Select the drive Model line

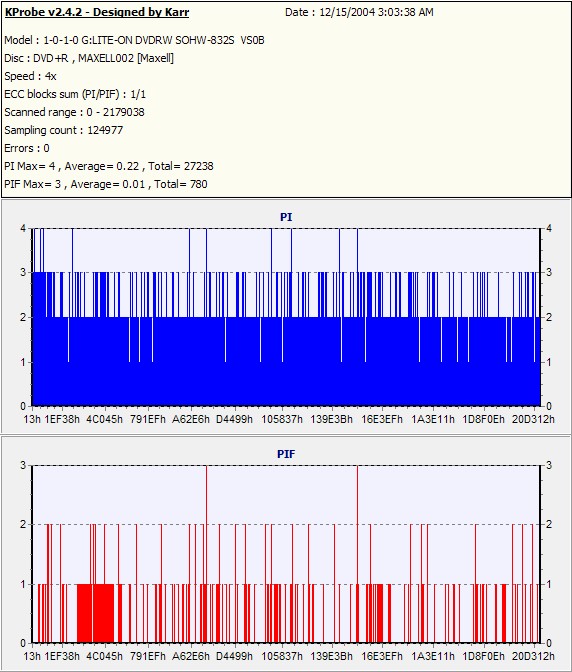134,40
